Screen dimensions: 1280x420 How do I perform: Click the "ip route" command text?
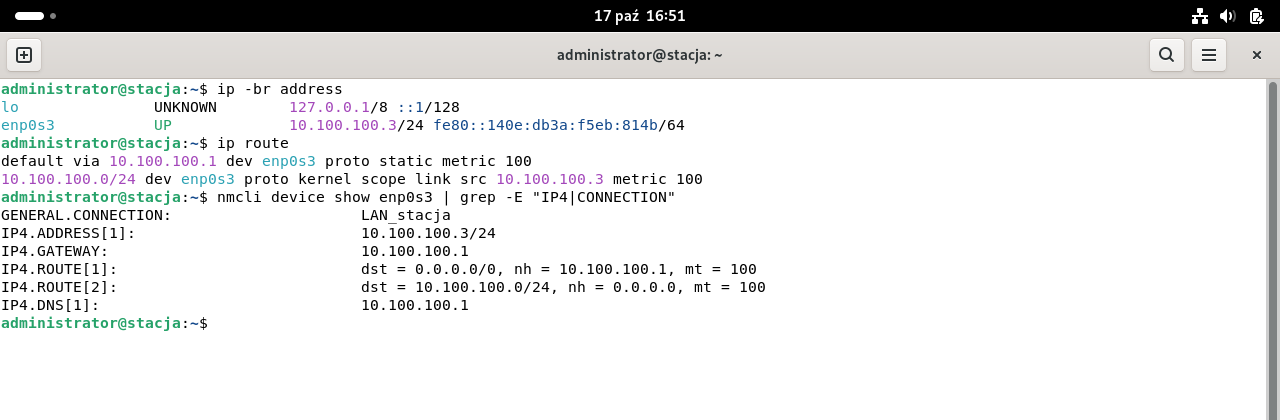click(x=253, y=143)
